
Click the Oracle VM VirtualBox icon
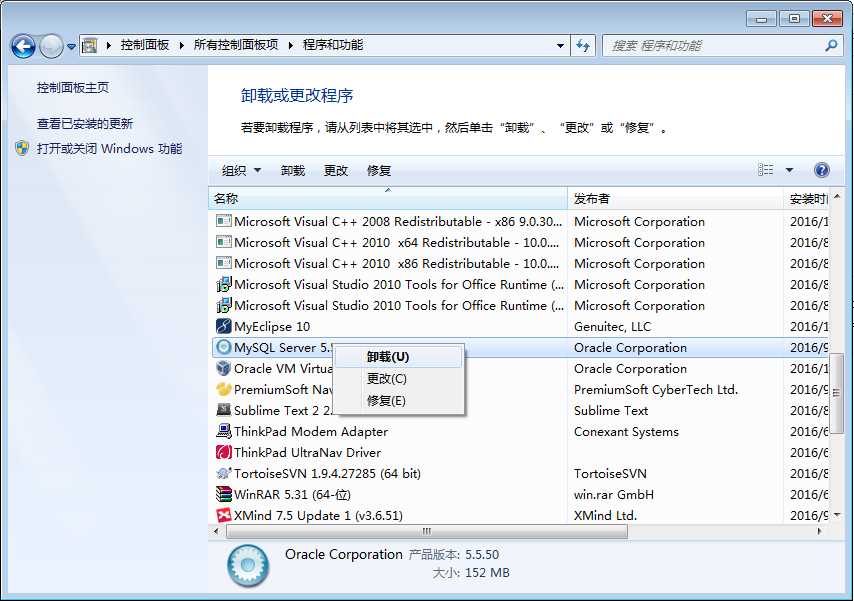tap(224, 368)
